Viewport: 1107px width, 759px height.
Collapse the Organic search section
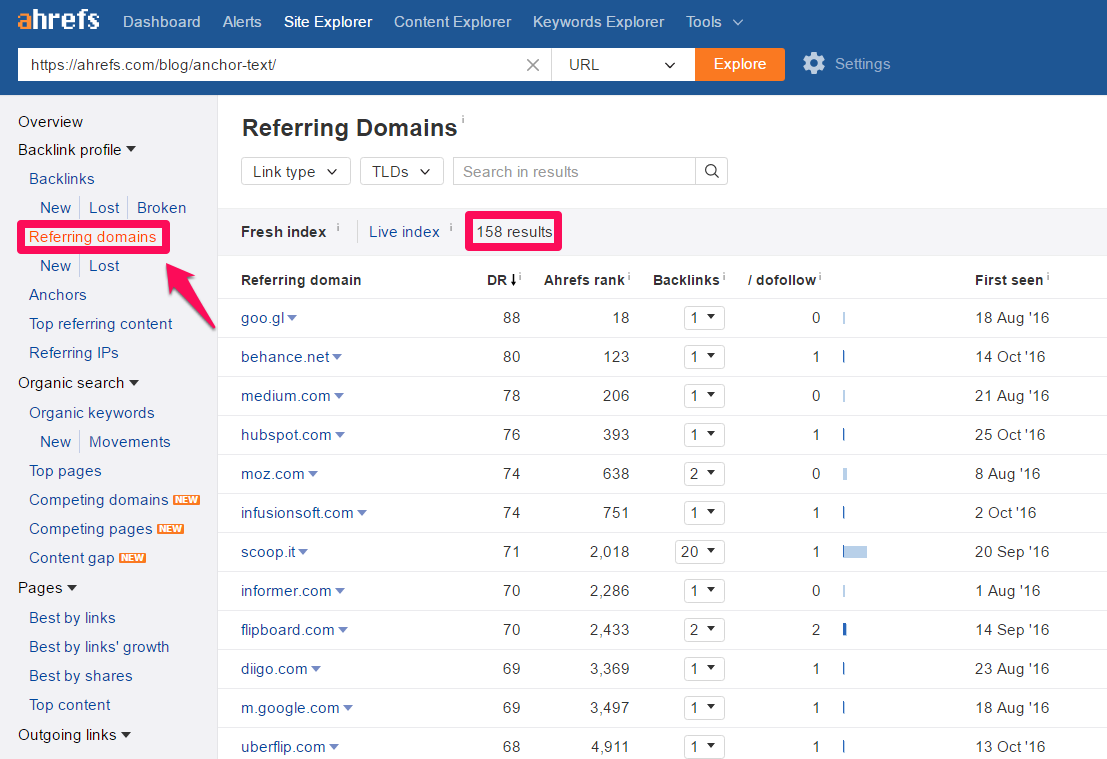[x=78, y=383]
